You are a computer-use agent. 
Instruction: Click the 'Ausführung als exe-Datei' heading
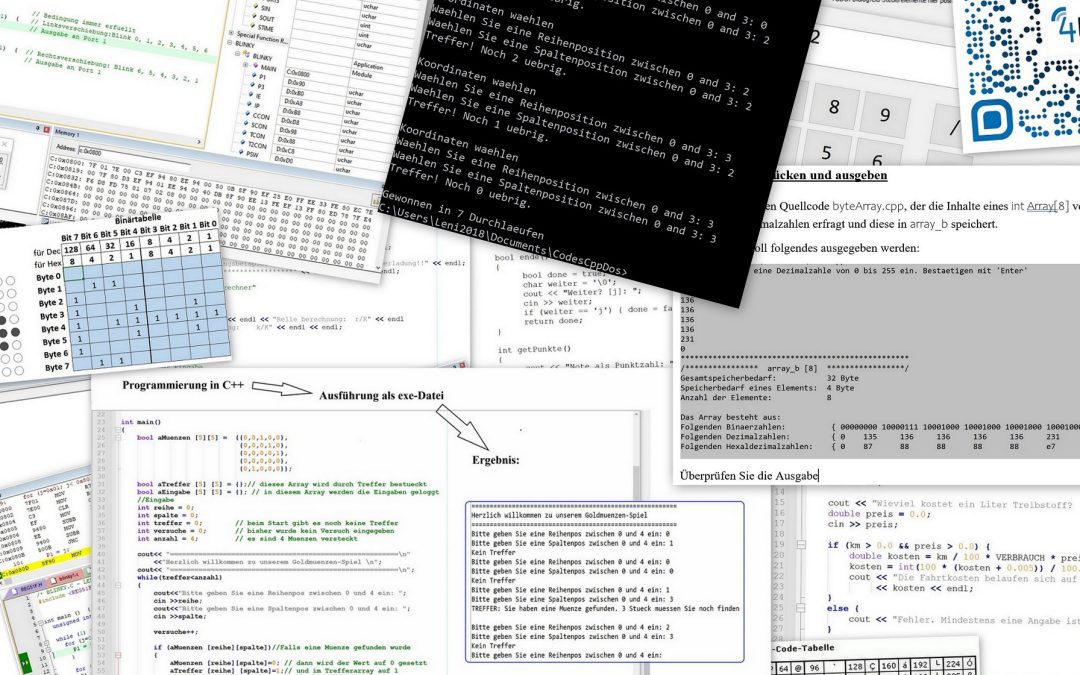pyautogui.click(x=381, y=395)
